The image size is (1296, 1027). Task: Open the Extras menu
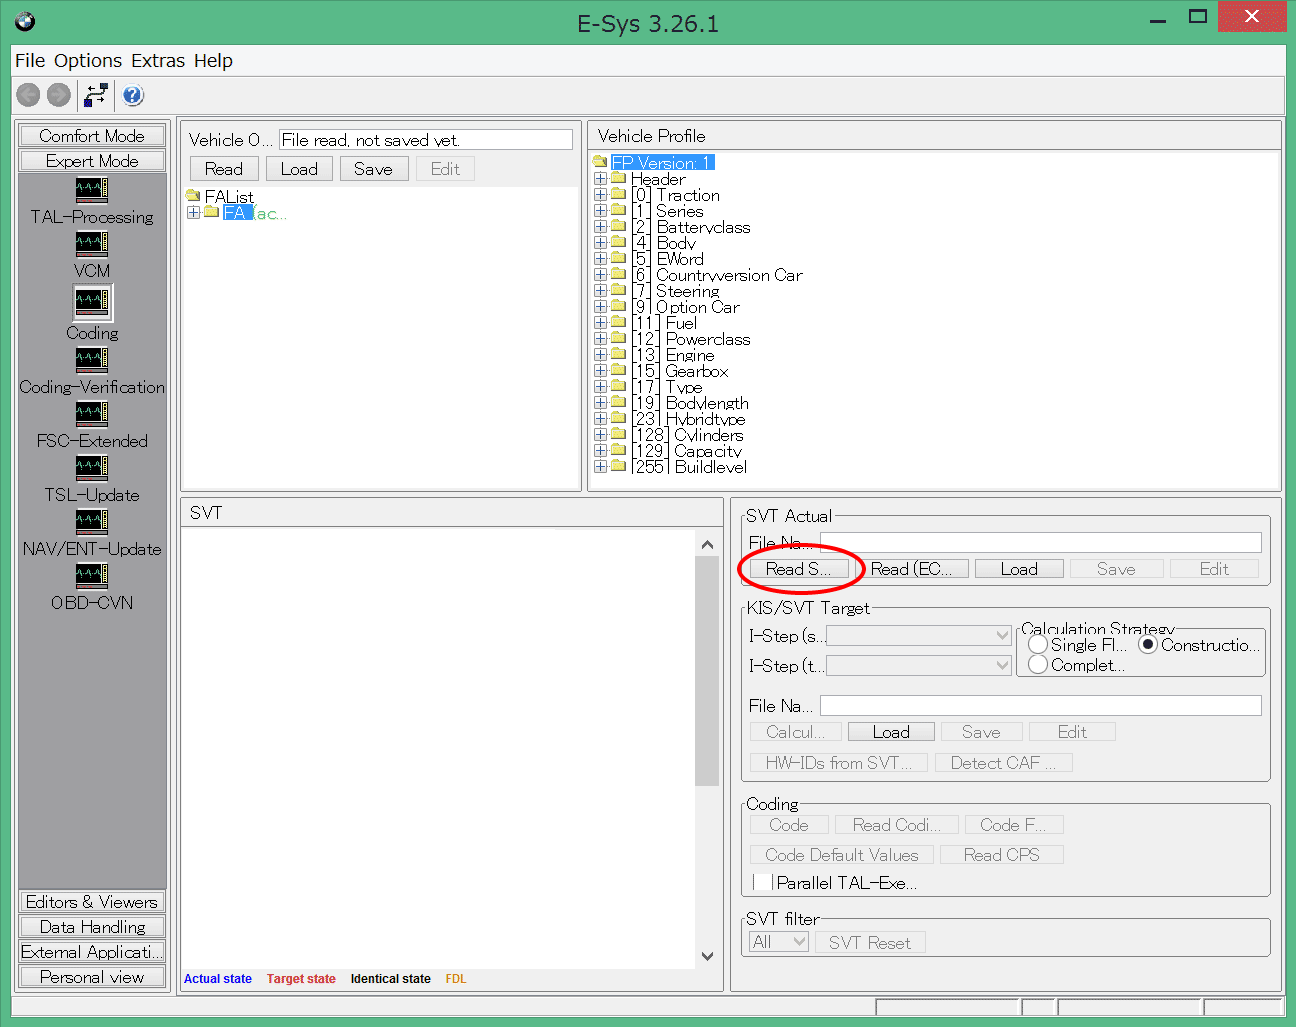pyautogui.click(x=158, y=60)
